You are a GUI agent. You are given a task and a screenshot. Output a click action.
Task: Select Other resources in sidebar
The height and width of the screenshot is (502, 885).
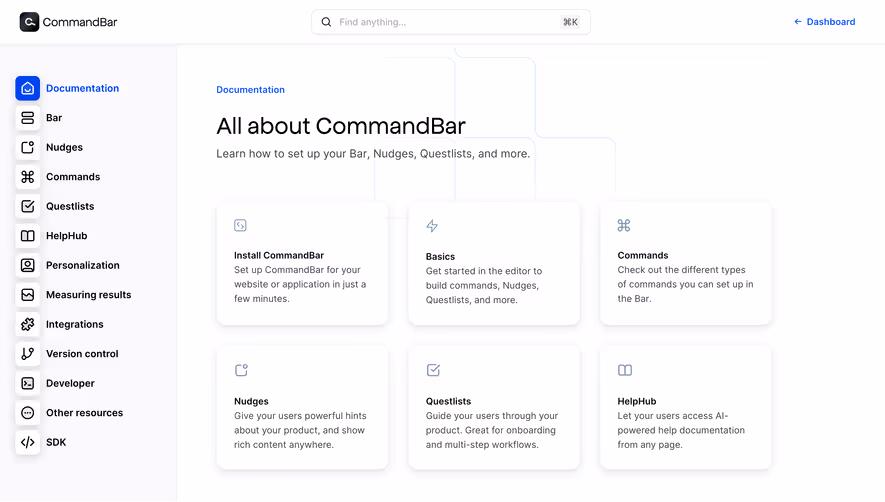click(x=85, y=413)
